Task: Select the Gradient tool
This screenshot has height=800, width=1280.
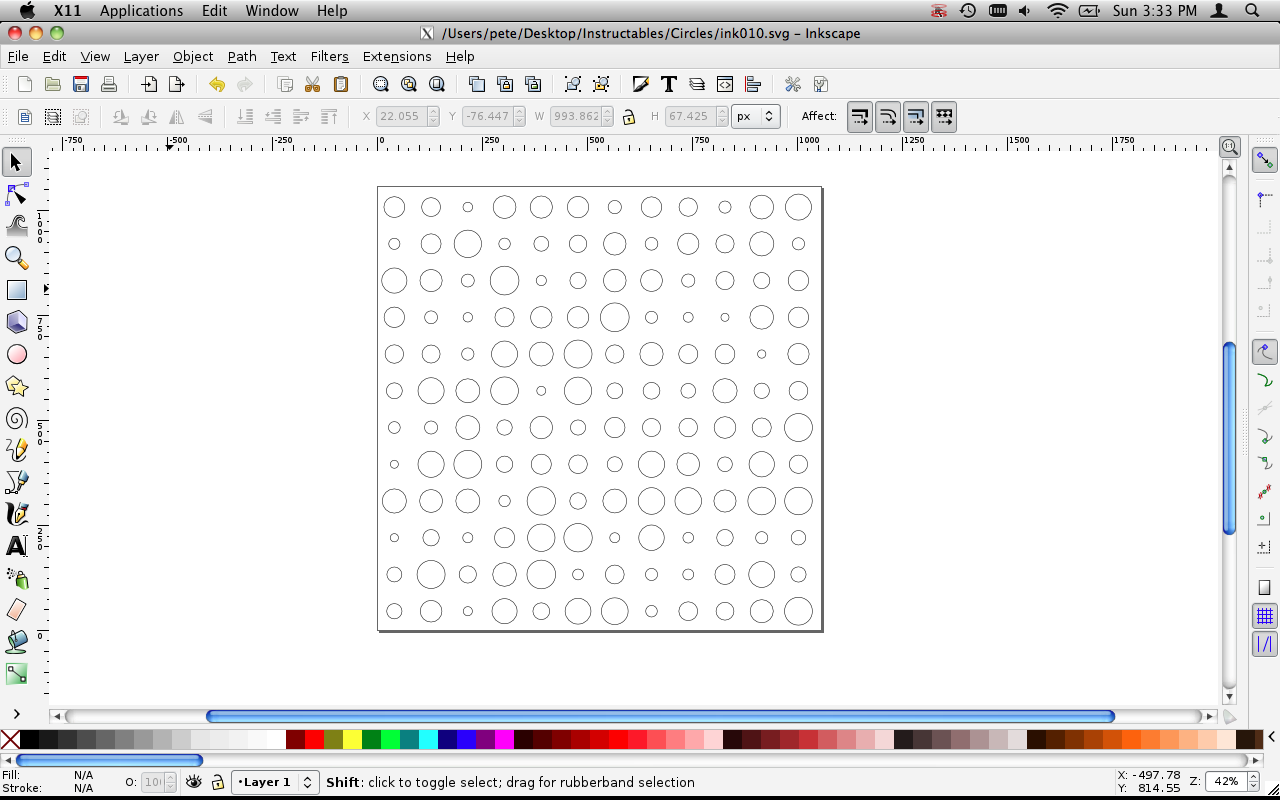Action: tap(16, 674)
